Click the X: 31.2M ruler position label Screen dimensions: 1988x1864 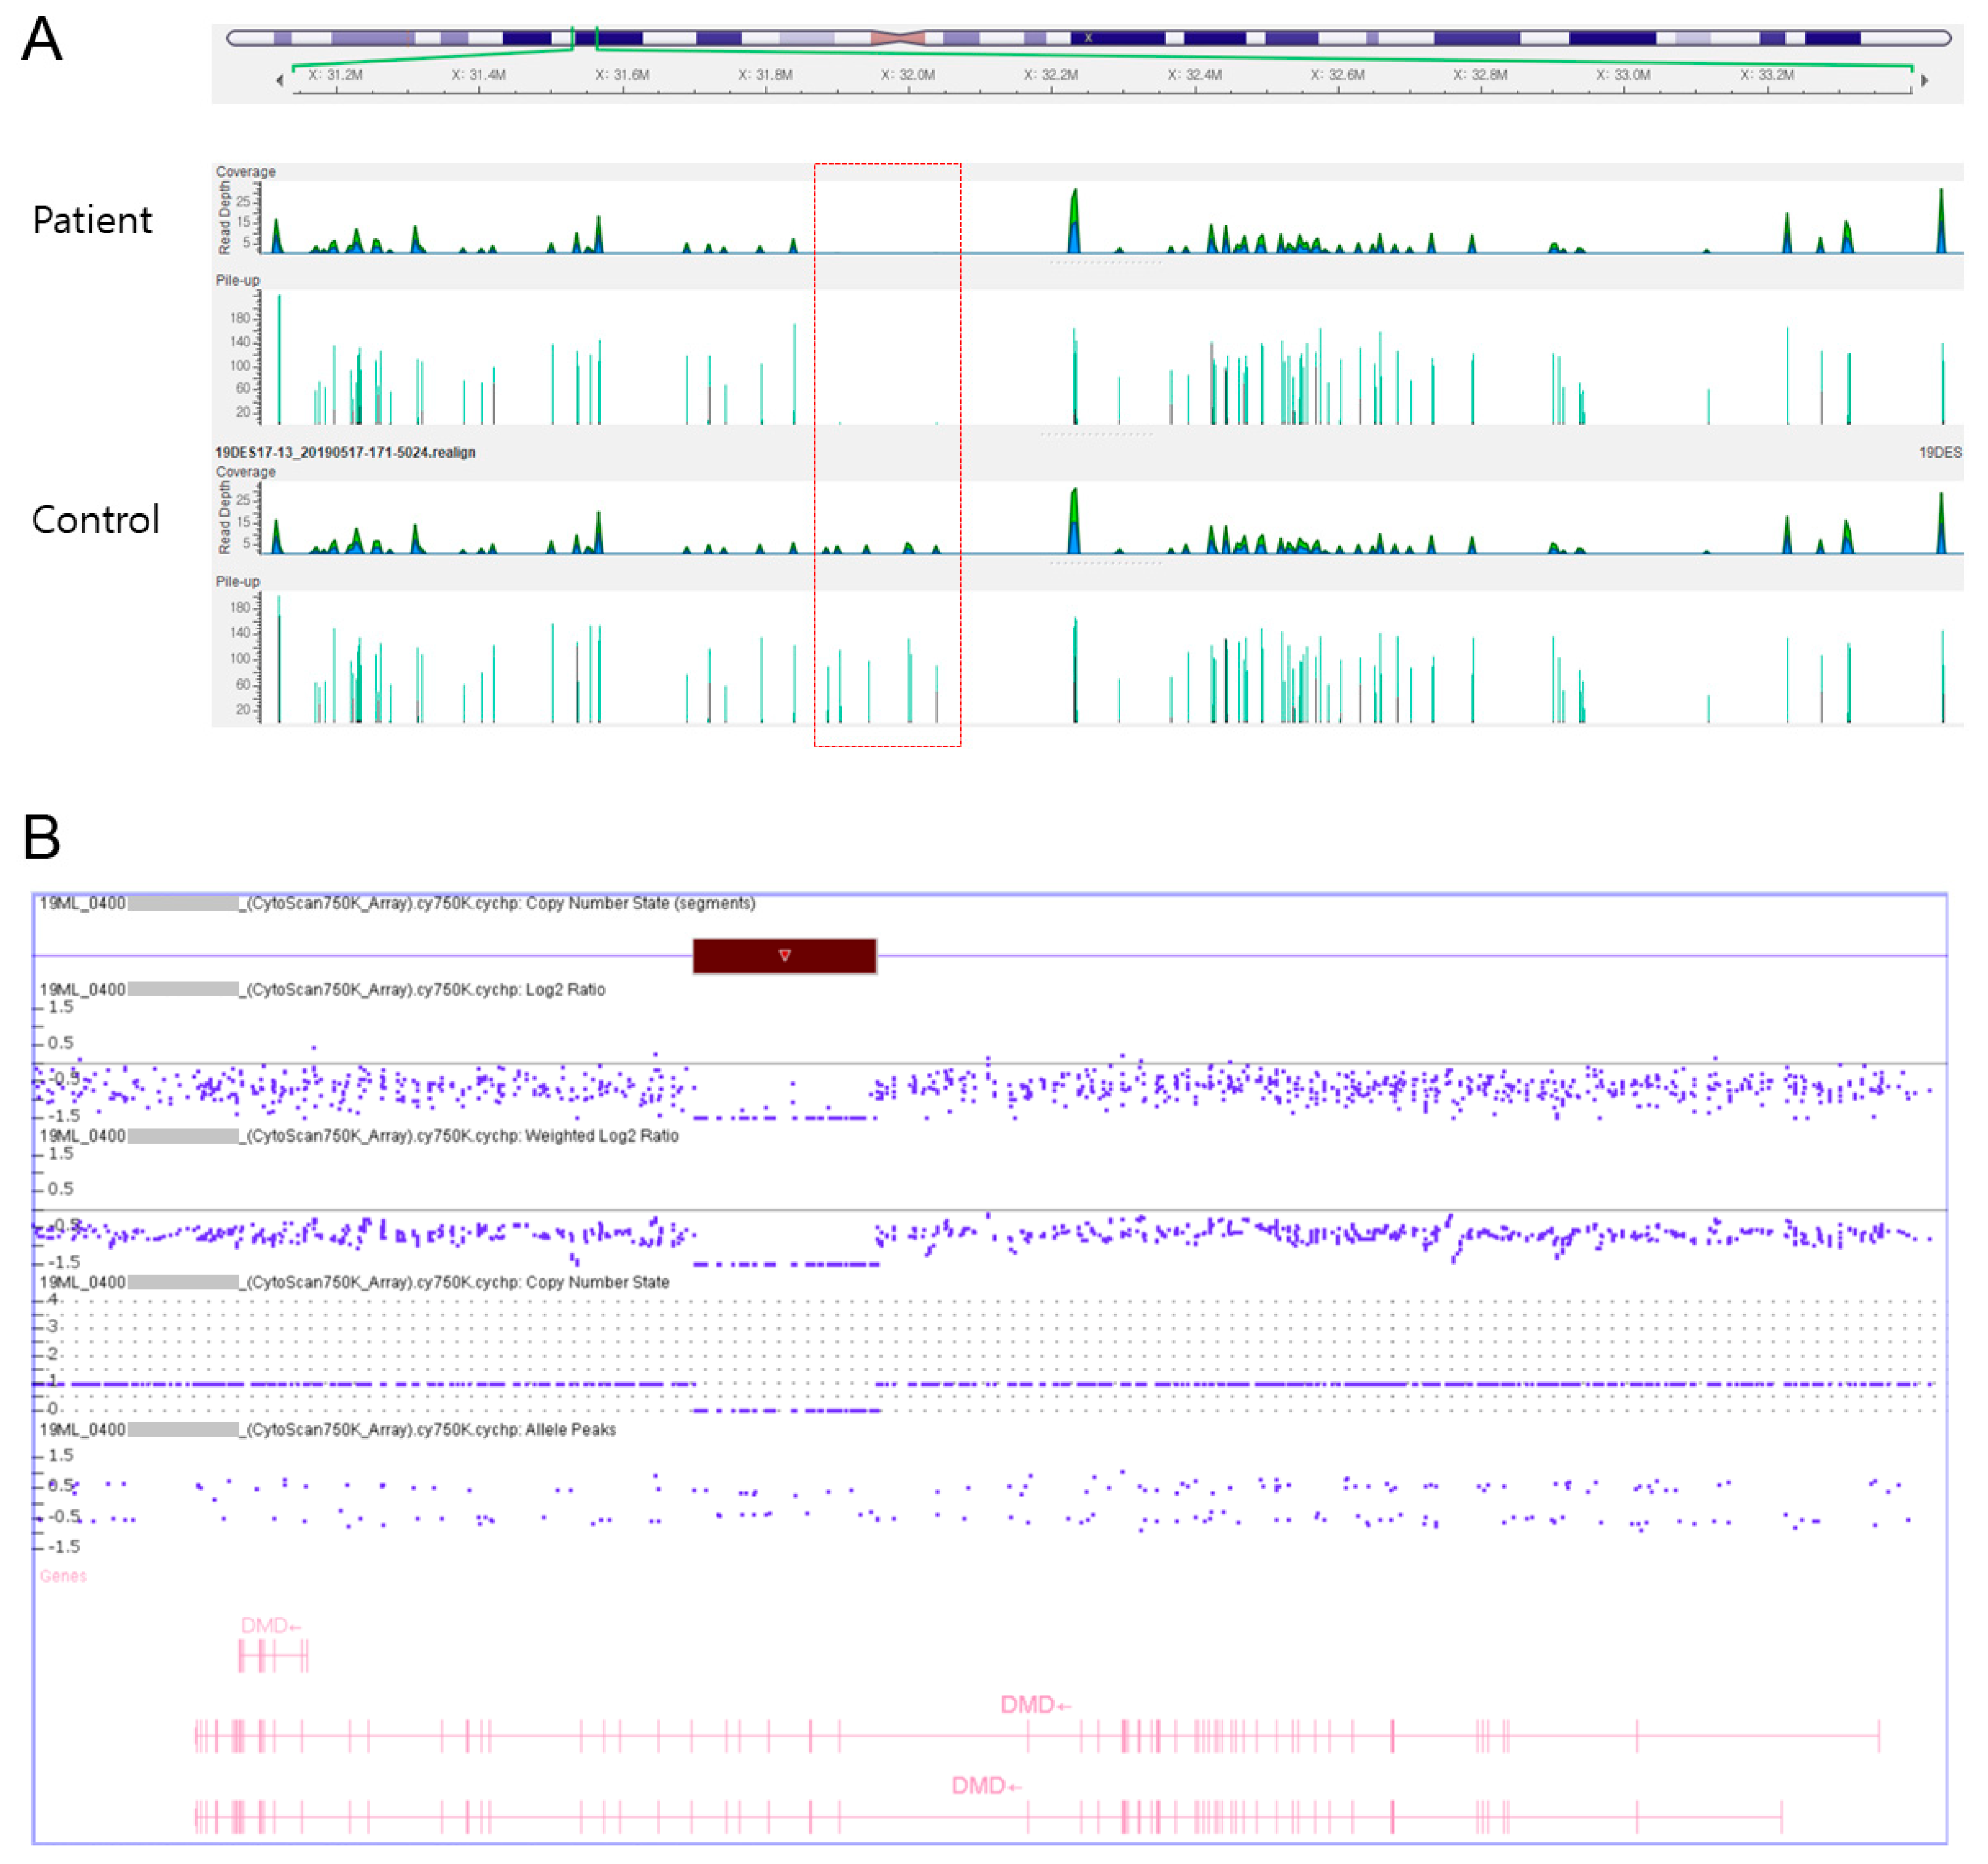(x=335, y=75)
